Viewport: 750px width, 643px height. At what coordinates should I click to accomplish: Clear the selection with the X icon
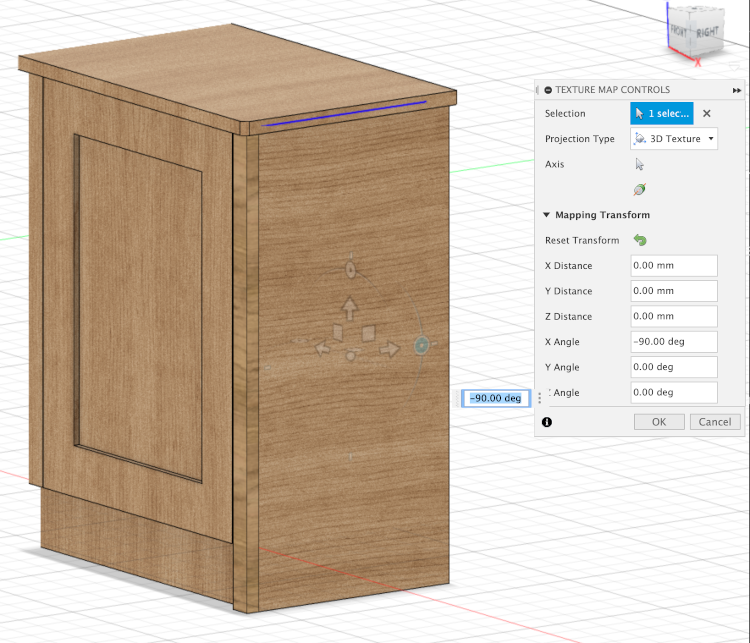coord(706,114)
